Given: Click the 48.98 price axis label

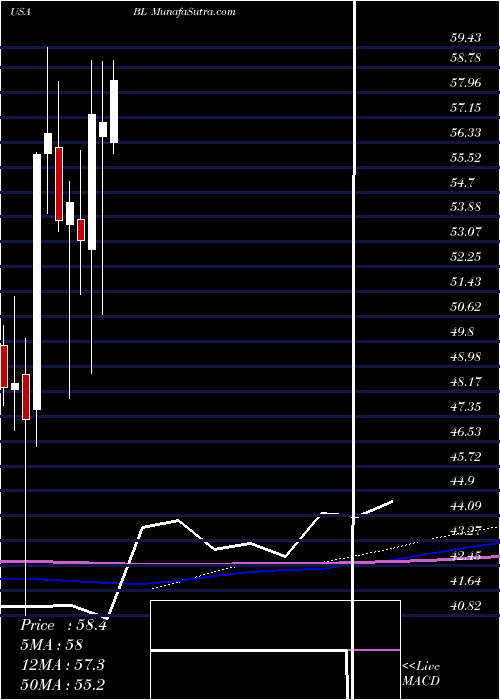Looking at the screenshot, I should click(466, 357).
